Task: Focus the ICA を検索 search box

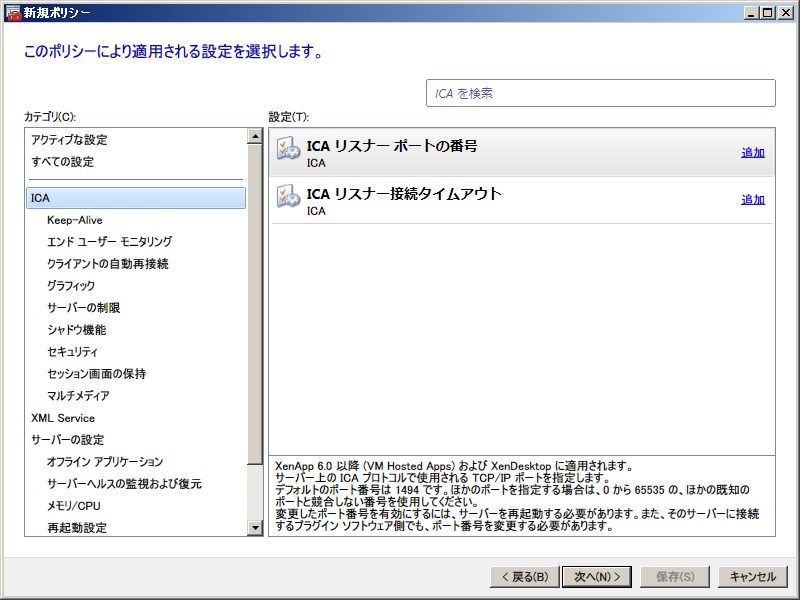Action: point(600,93)
